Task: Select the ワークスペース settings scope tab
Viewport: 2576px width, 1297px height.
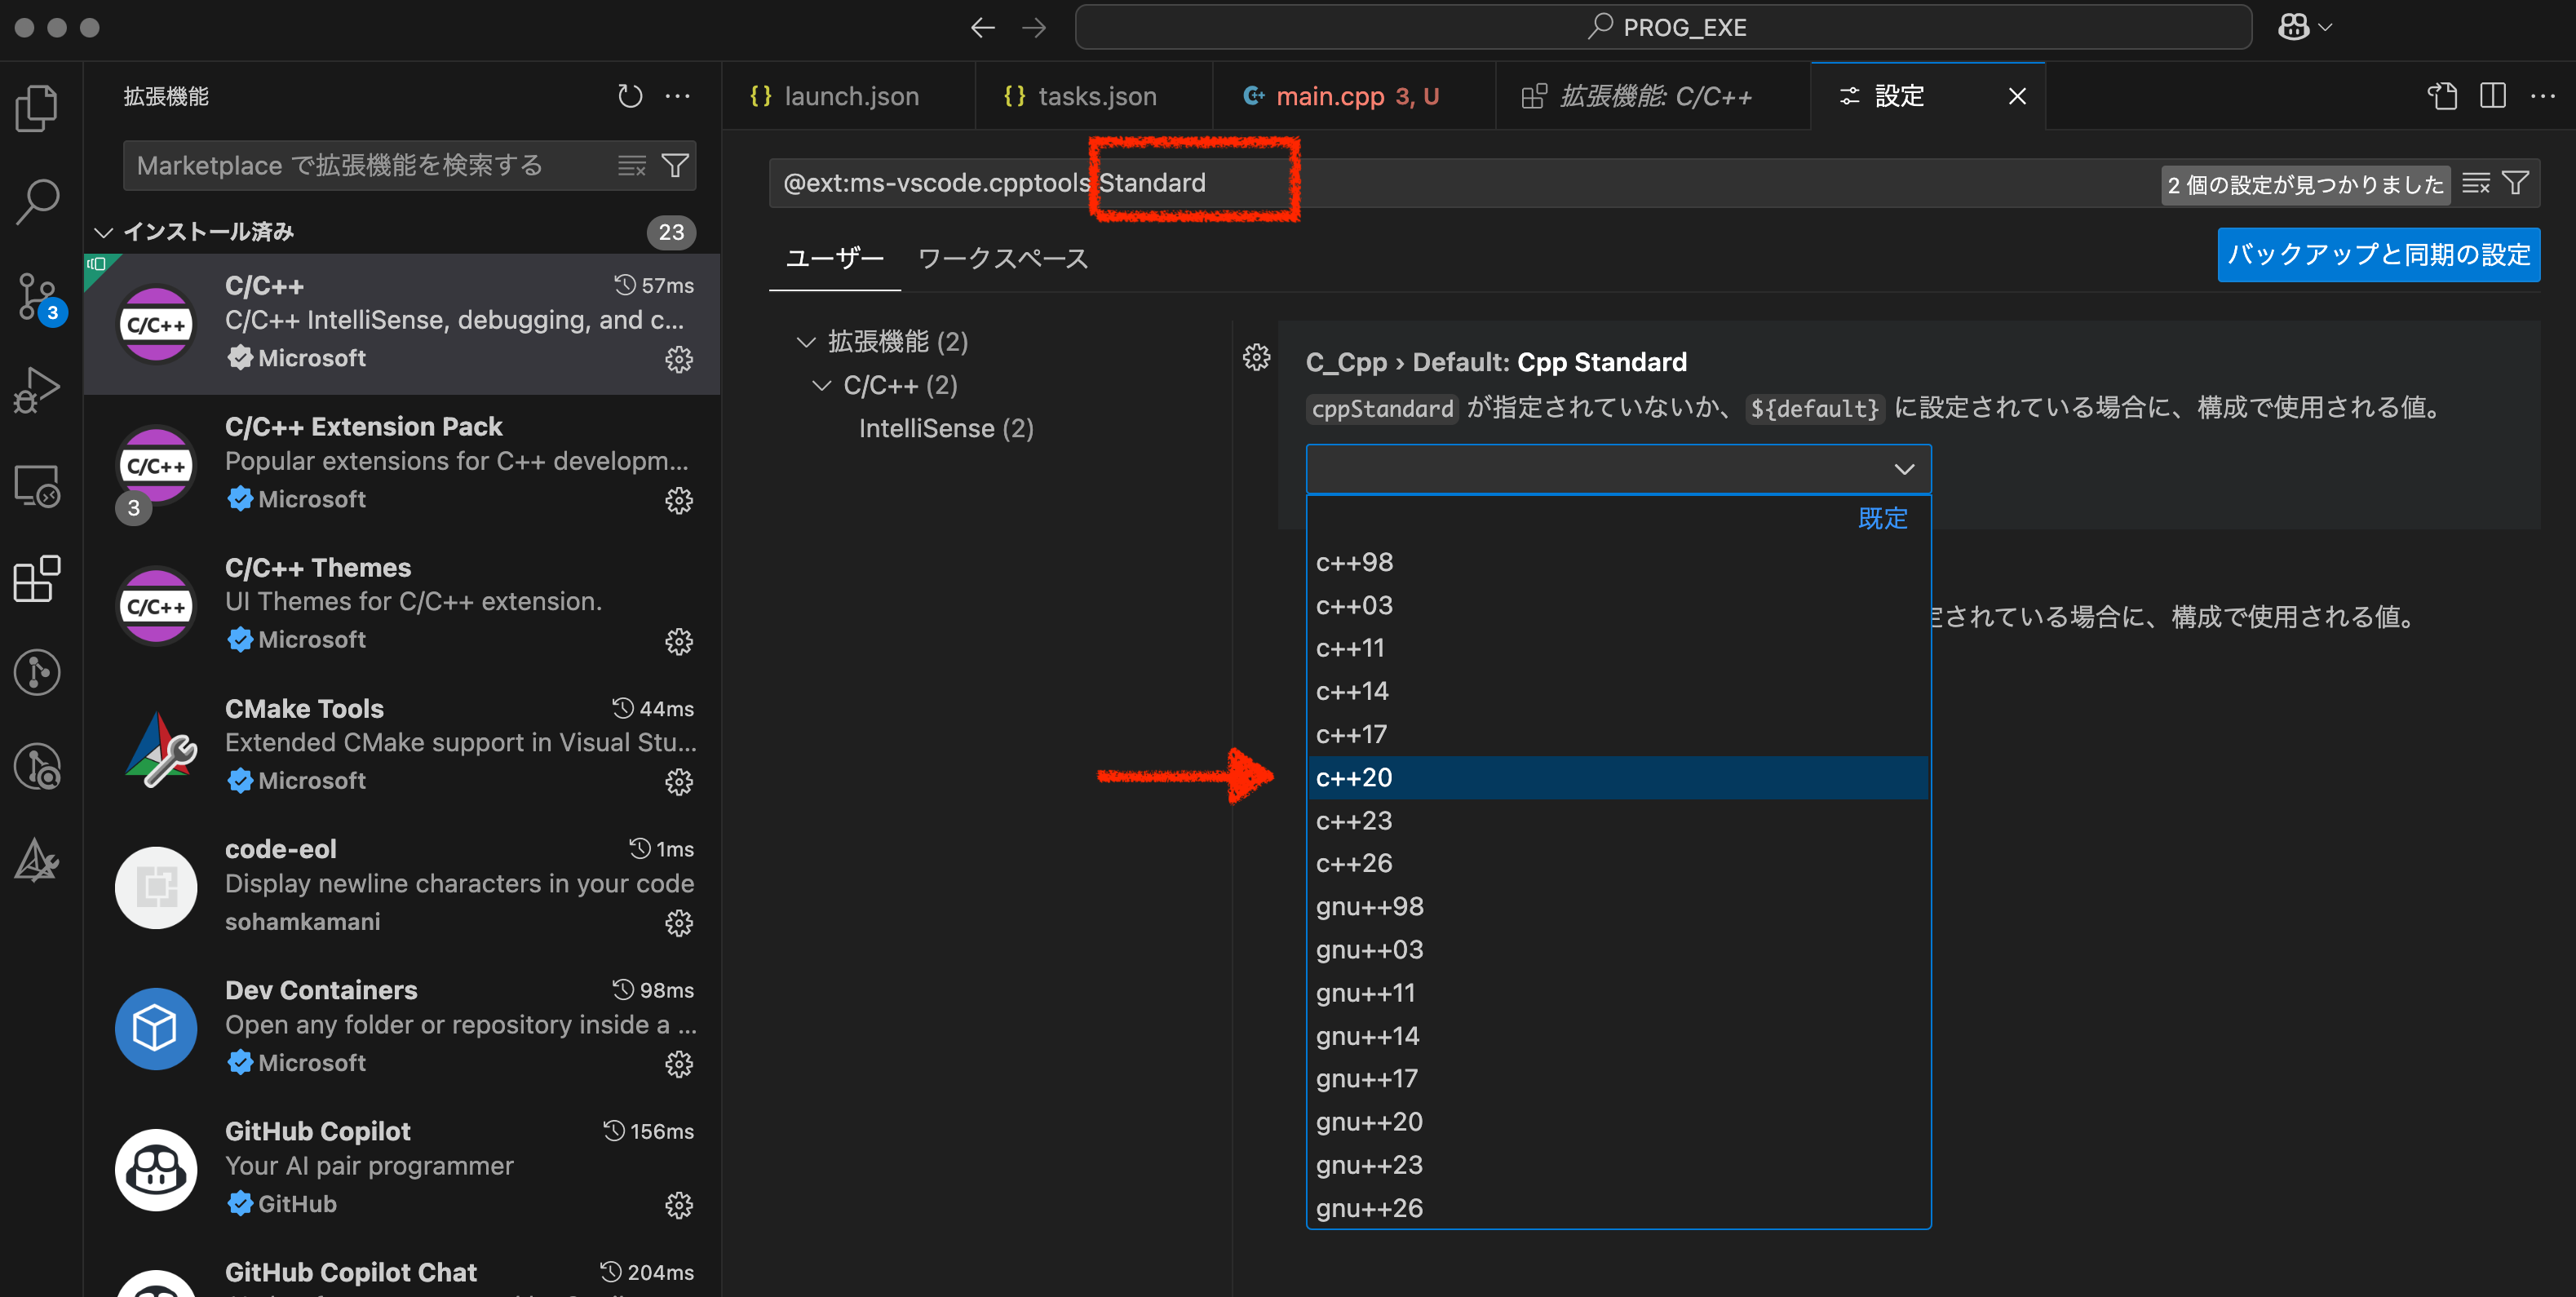Action: pos(1003,258)
